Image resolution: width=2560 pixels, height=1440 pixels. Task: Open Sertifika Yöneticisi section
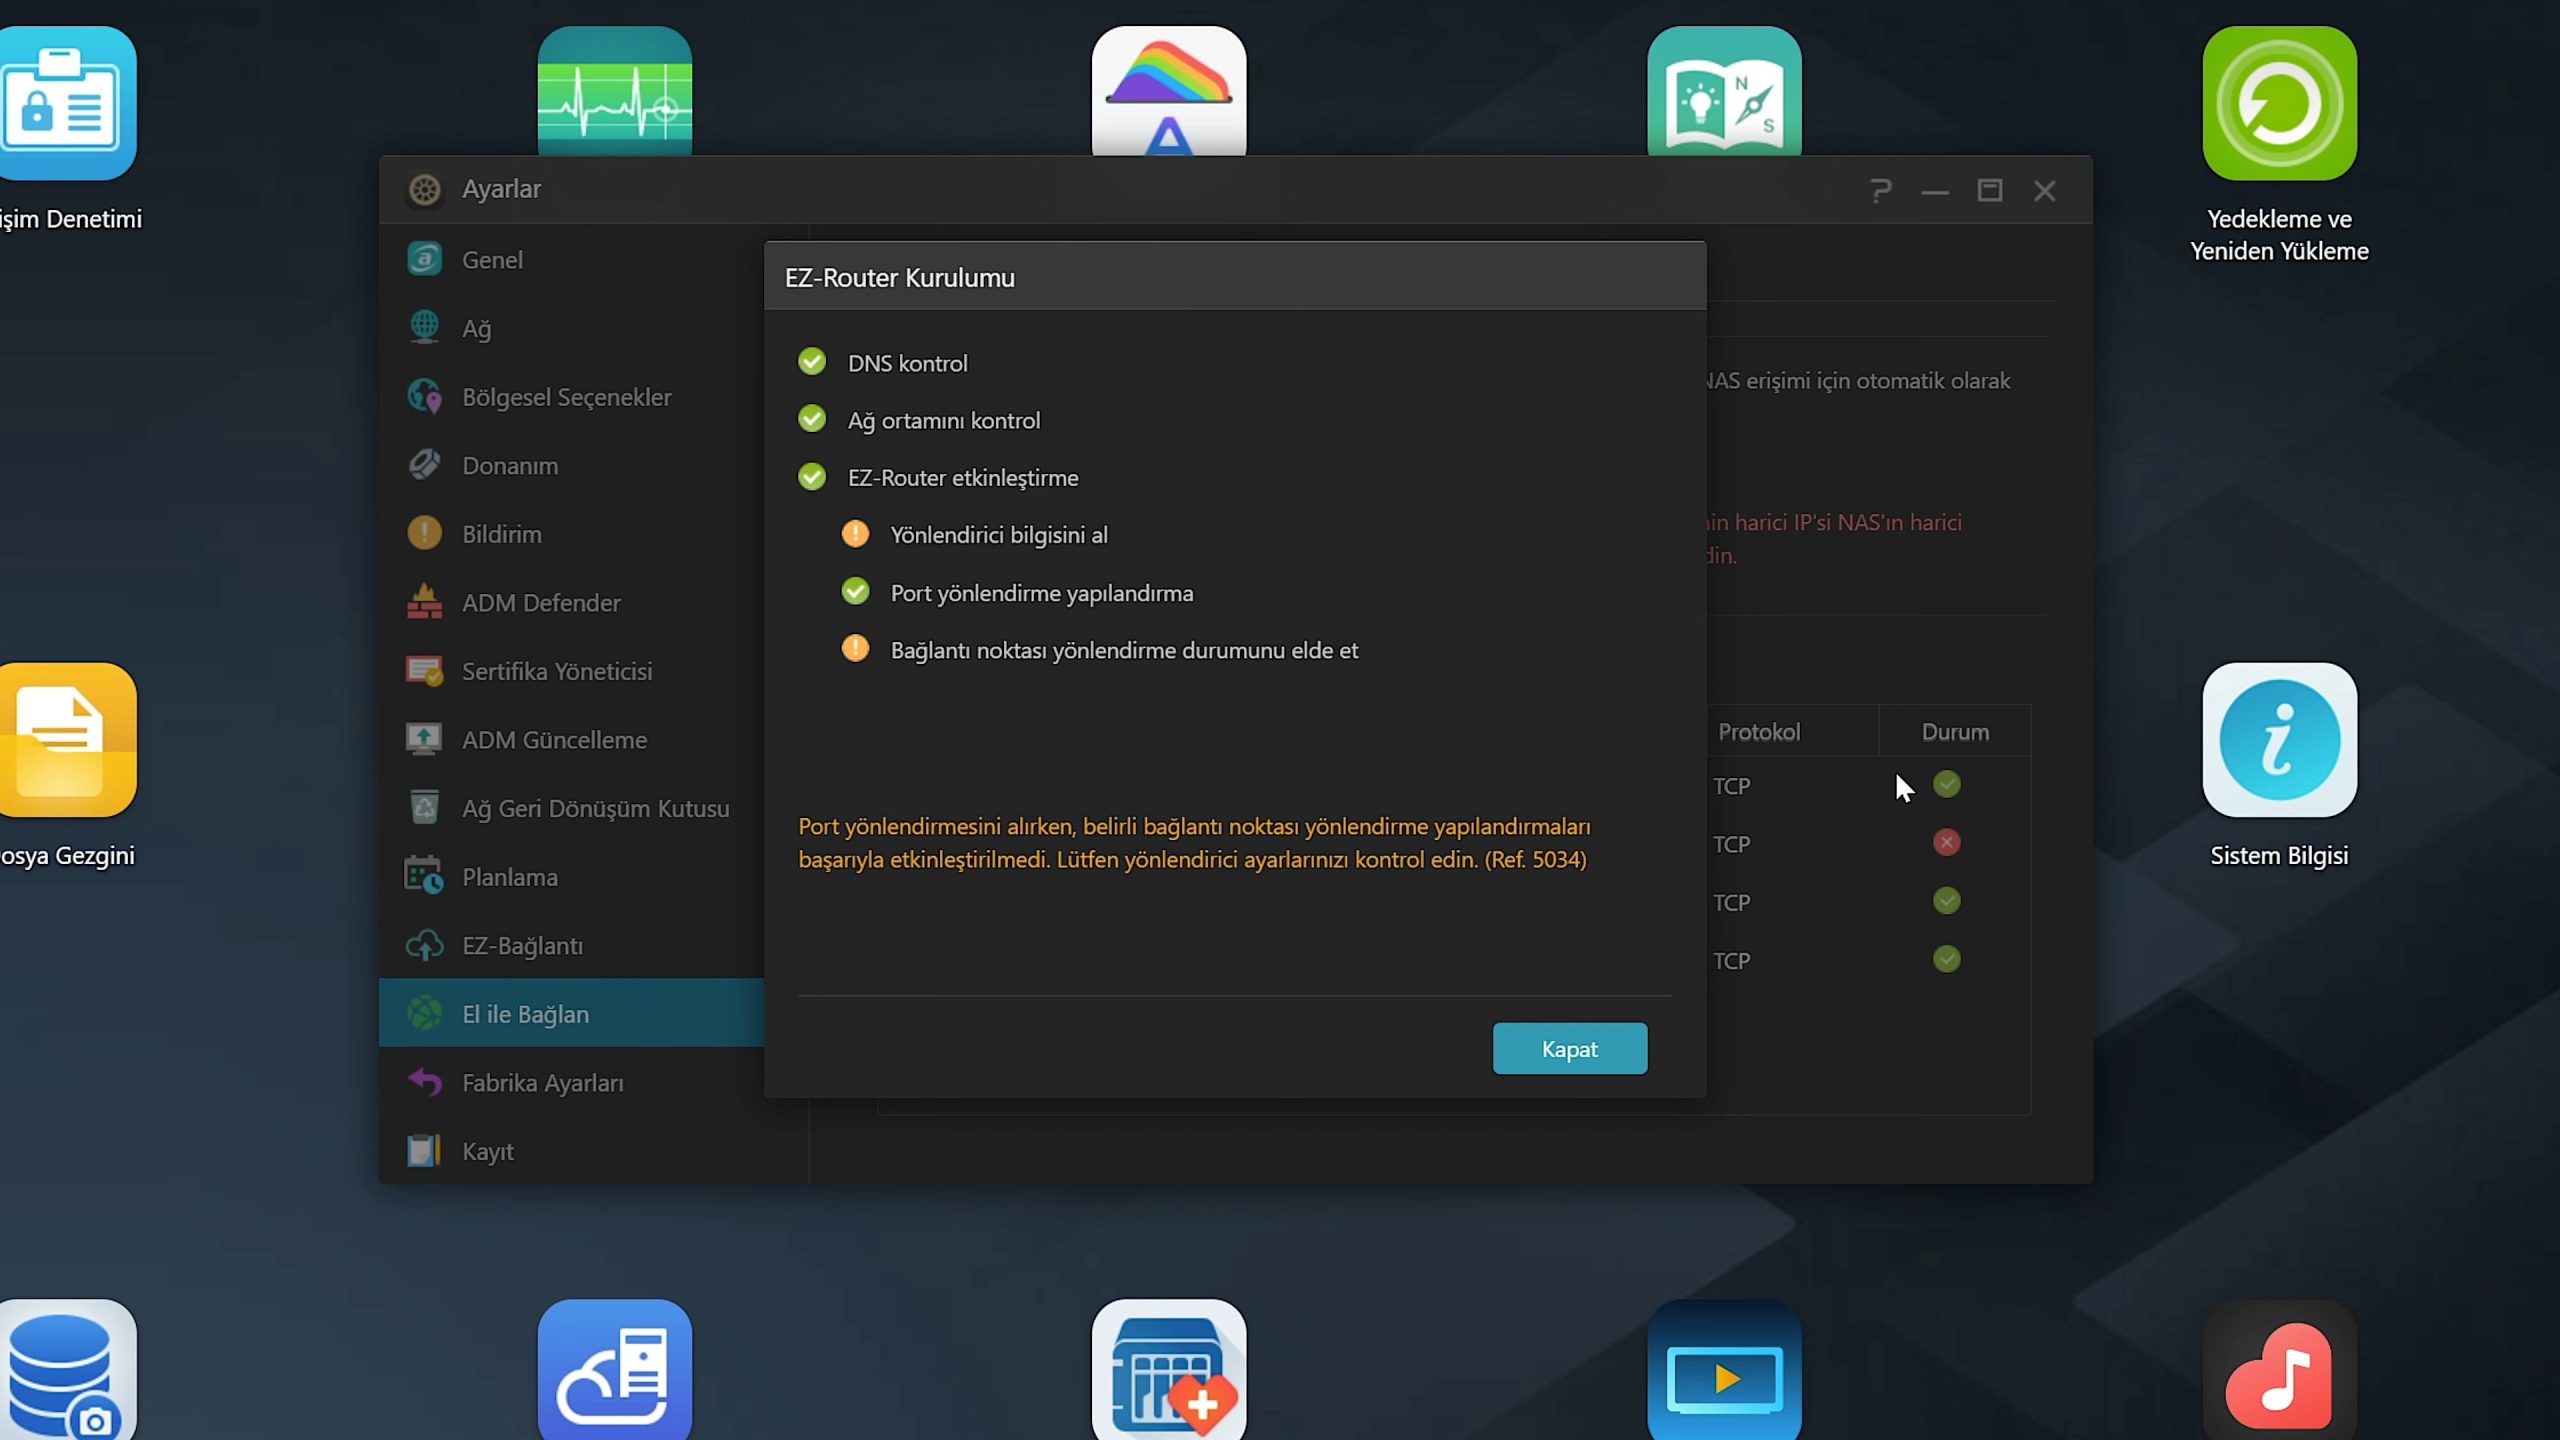[x=556, y=671]
